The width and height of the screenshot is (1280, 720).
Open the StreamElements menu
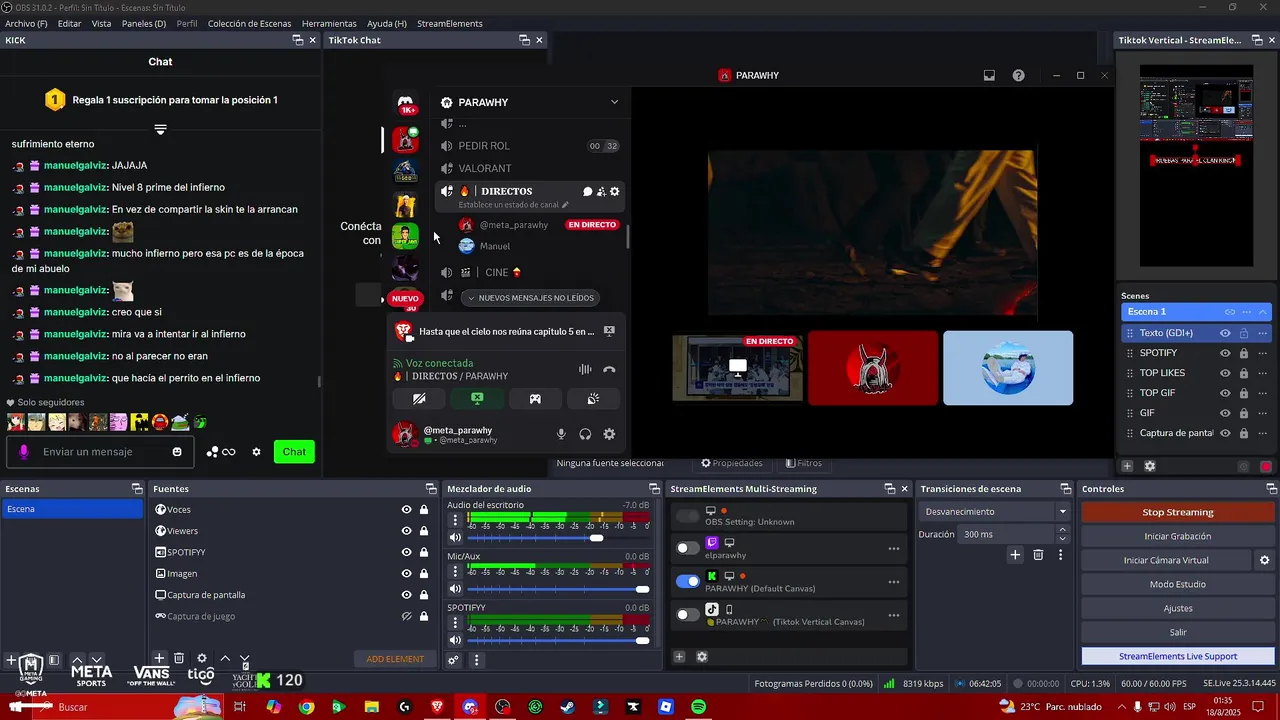point(450,23)
